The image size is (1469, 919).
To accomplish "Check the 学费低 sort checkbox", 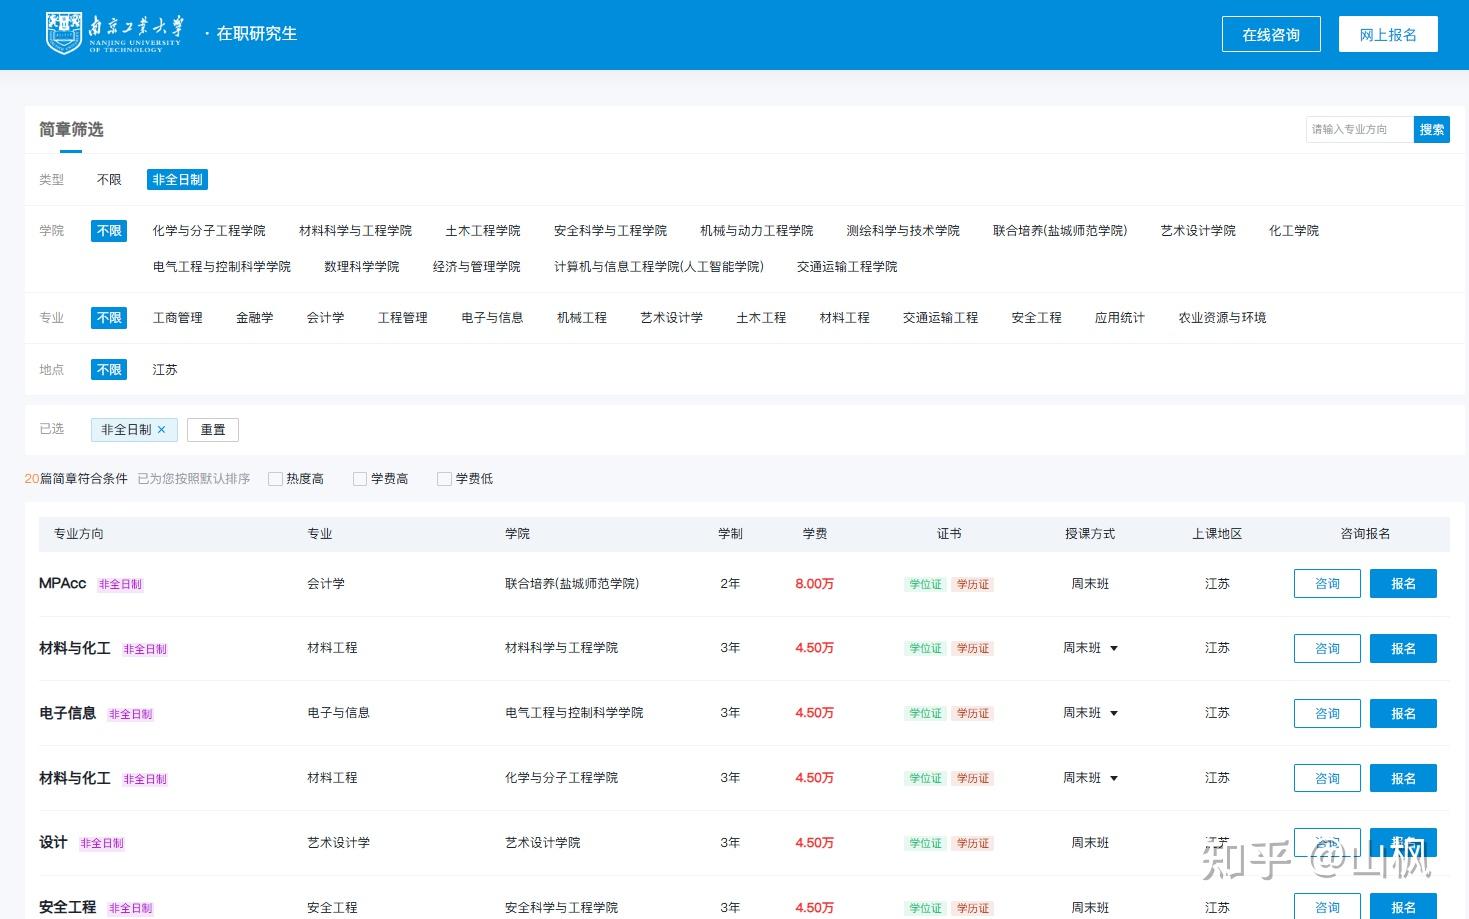I will pos(445,479).
